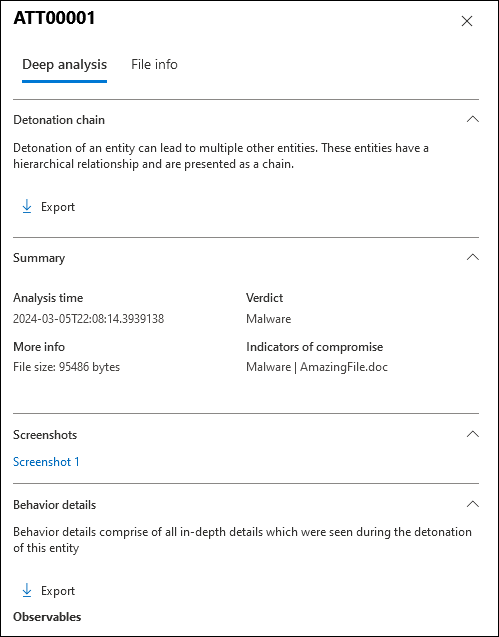Image resolution: width=499 pixels, height=637 pixels.
Task: Close the ATT00001 flyout panel
Action: (467, 21)
